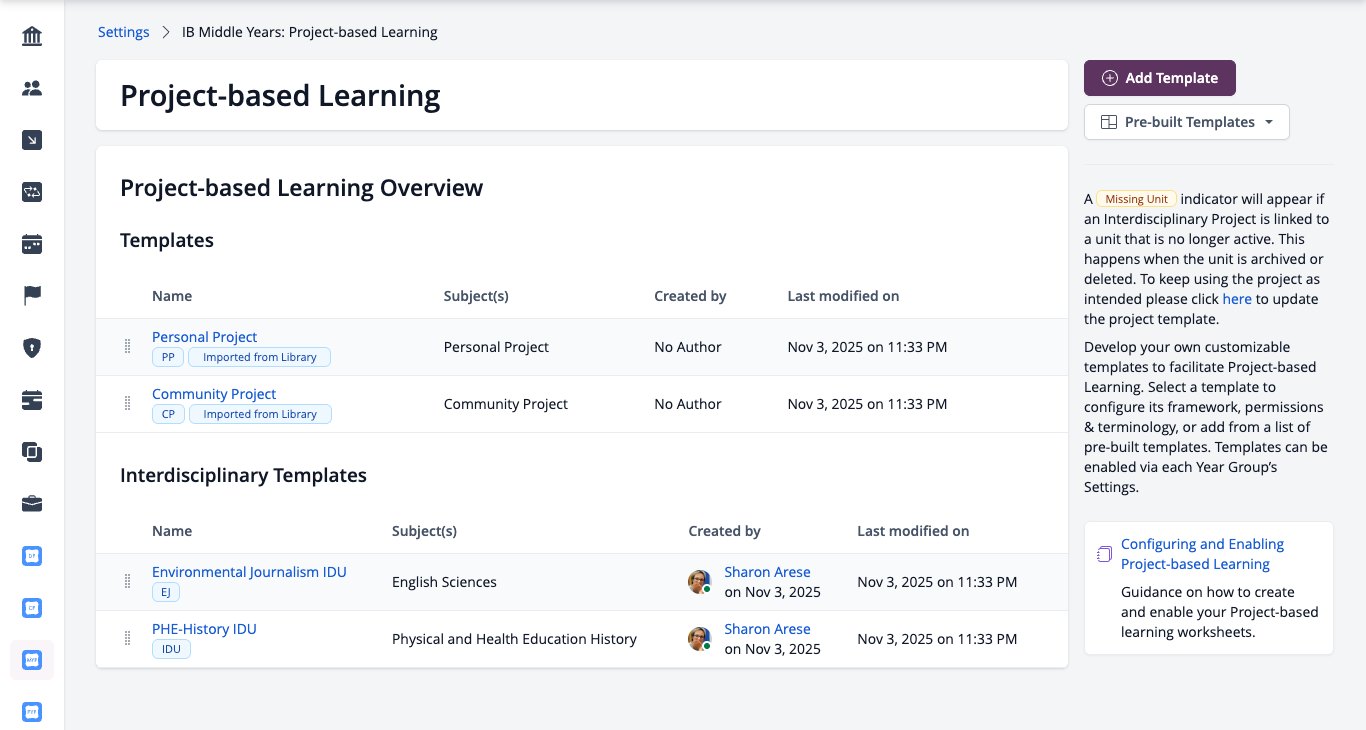Image resolution: width=1366 pixels, height=730 pixels.
Task: Click drag handle beside PHE-History IDU
Action: point(127,638)
